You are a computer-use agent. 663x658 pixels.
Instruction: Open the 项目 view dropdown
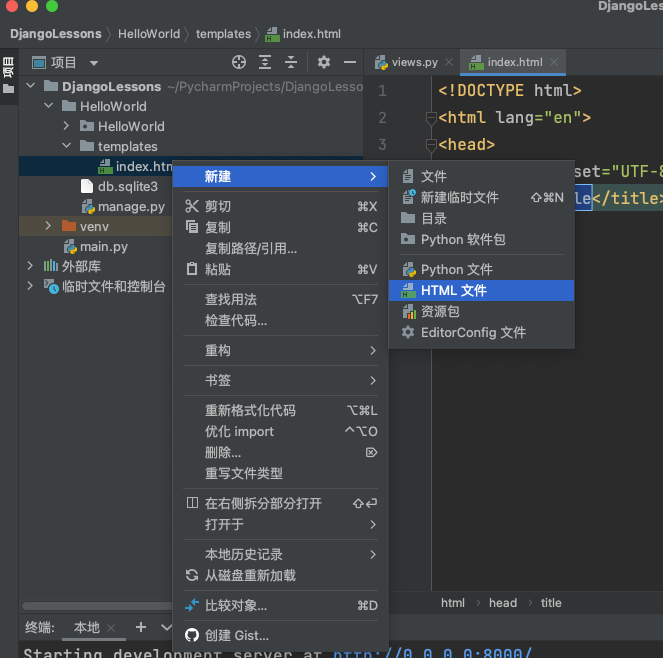94,63
